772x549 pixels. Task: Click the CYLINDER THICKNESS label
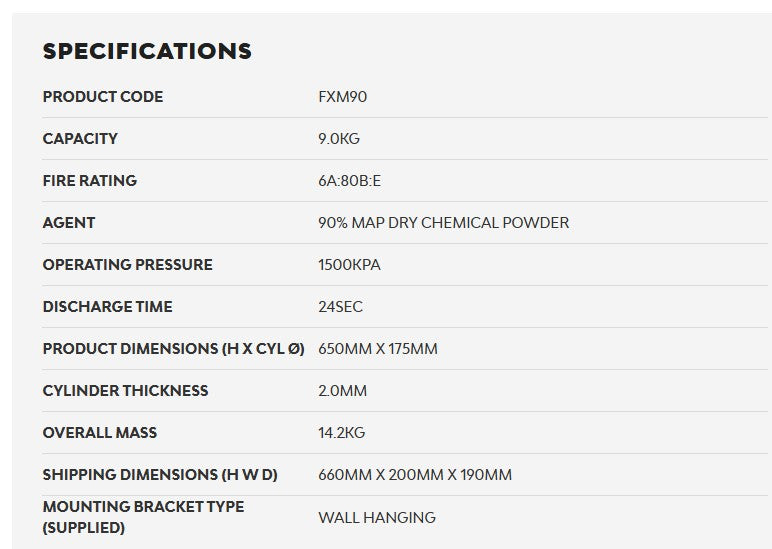coord(125,391)
